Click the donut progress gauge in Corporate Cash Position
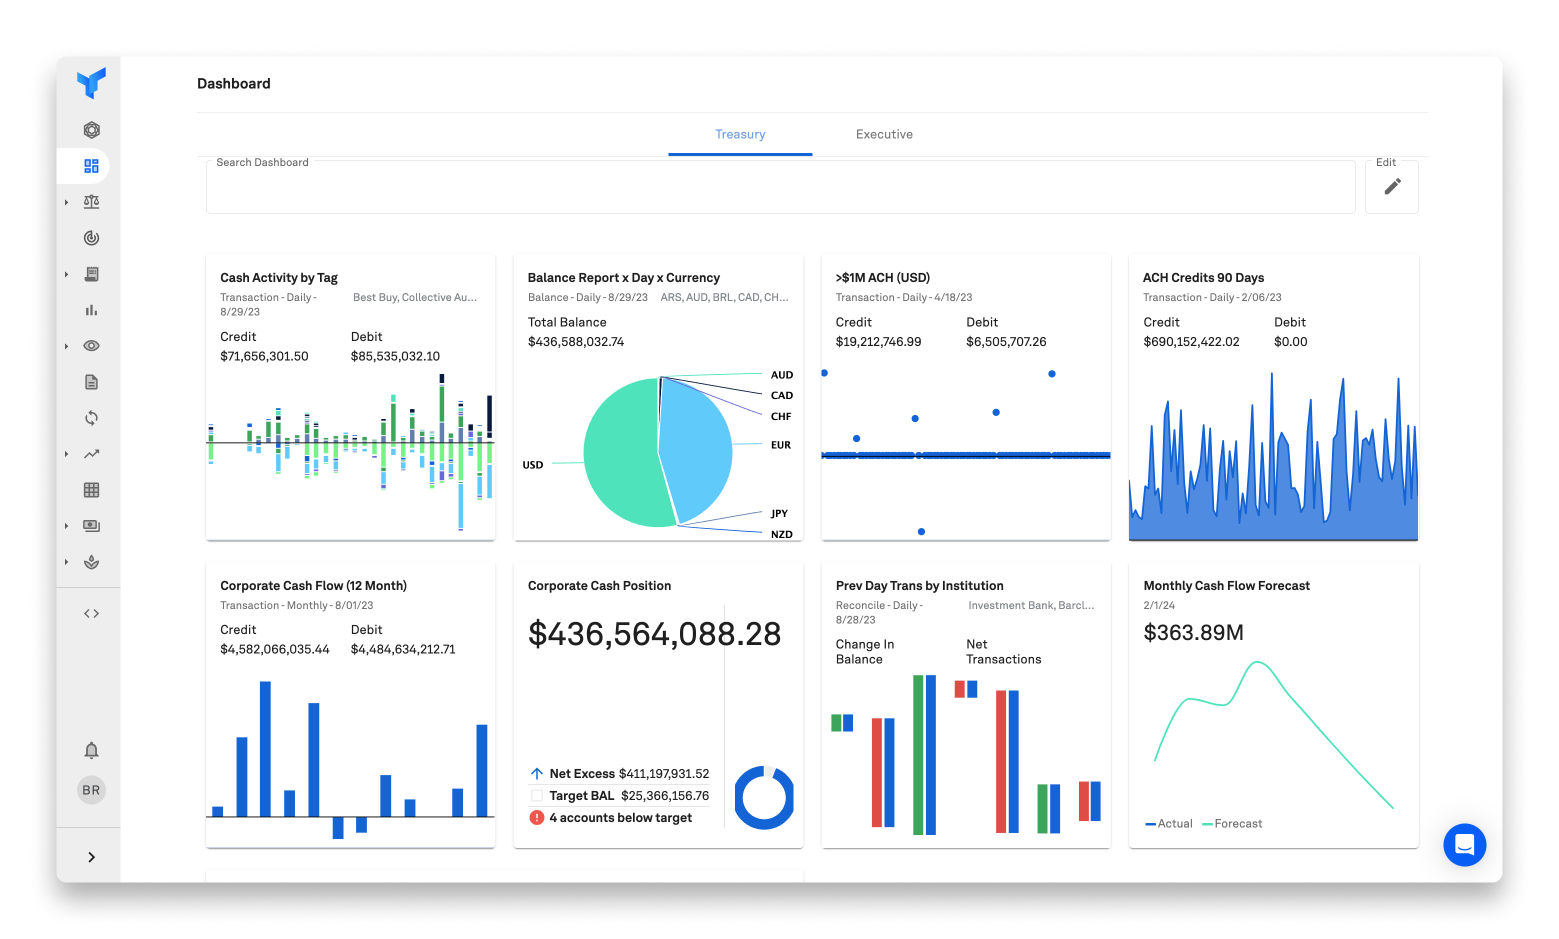 point(764,796)
